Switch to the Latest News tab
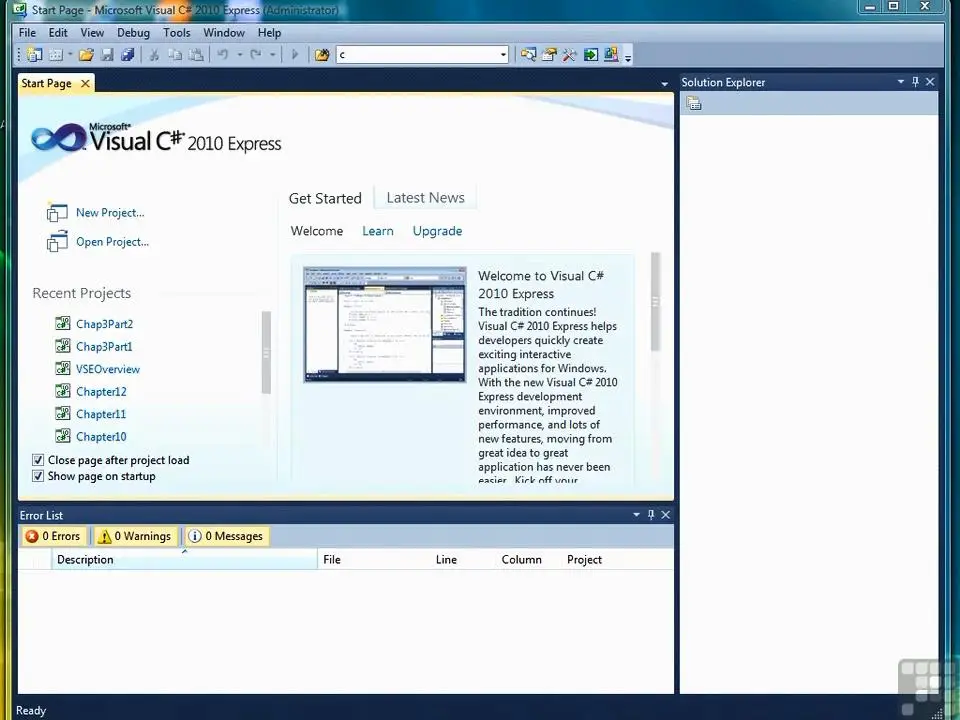This screenshot has width=960, height=720. click(426, 198)
